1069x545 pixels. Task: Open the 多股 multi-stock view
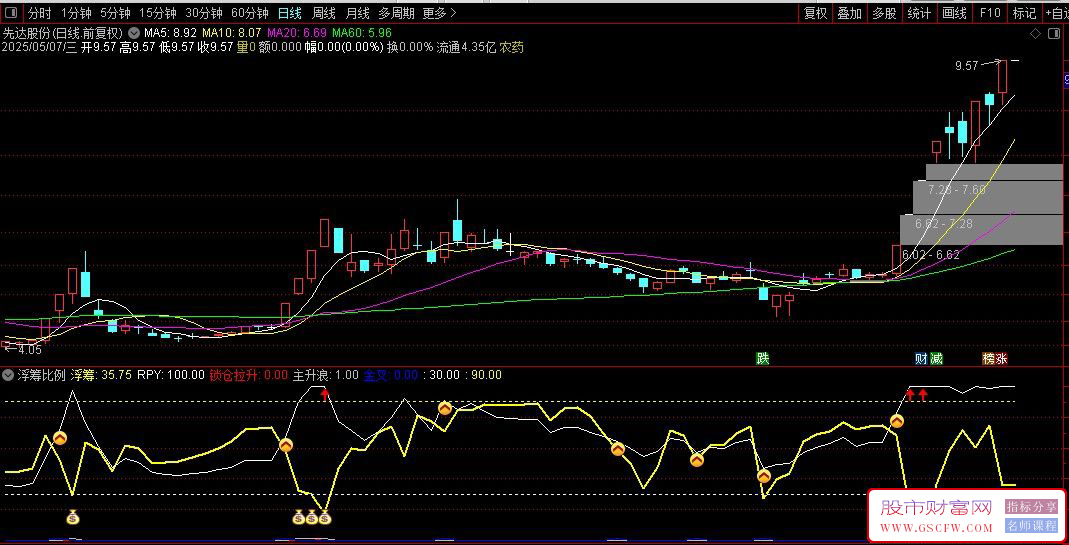click(x=884, y=12)
